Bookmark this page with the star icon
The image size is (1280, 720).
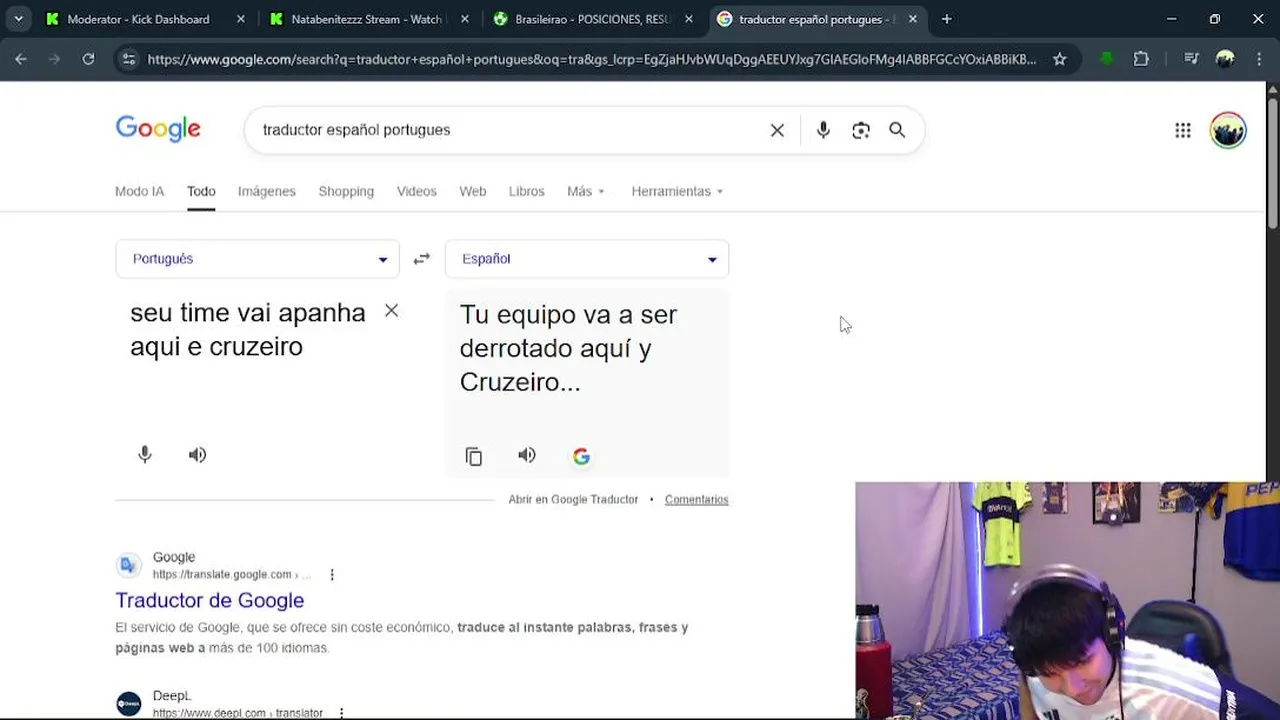click(x=1059, y=59)
